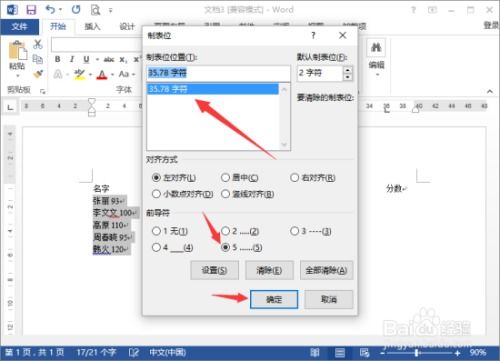
Task: Apply strikethrough abc formatting
Action: 109,60
